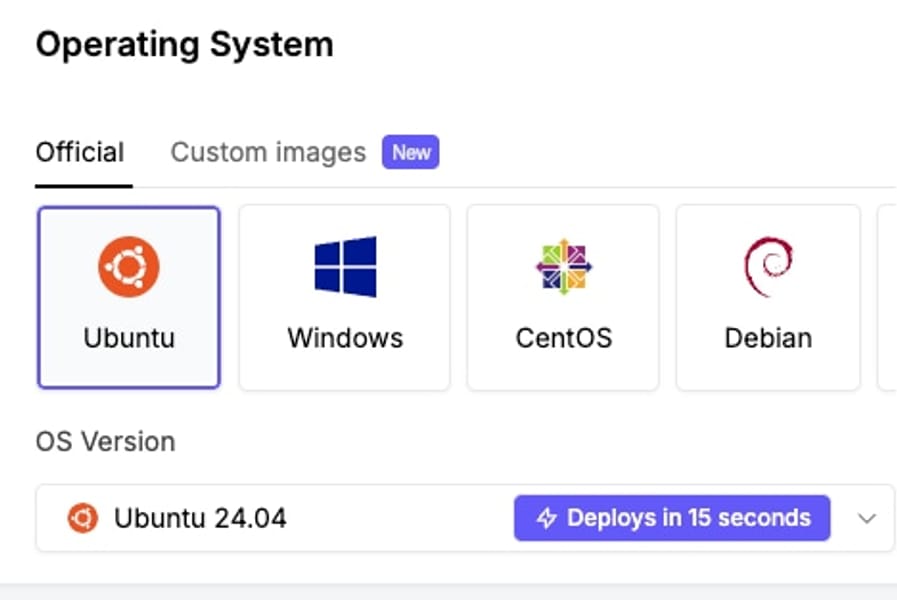
Task: Click the OS Version label
Action: tap(105, 442)
